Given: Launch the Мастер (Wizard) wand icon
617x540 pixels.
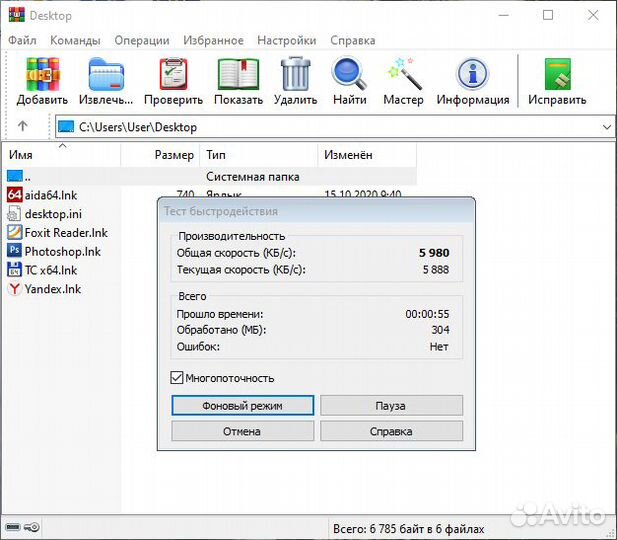Looking at the screenshot, I should (403, 76).
